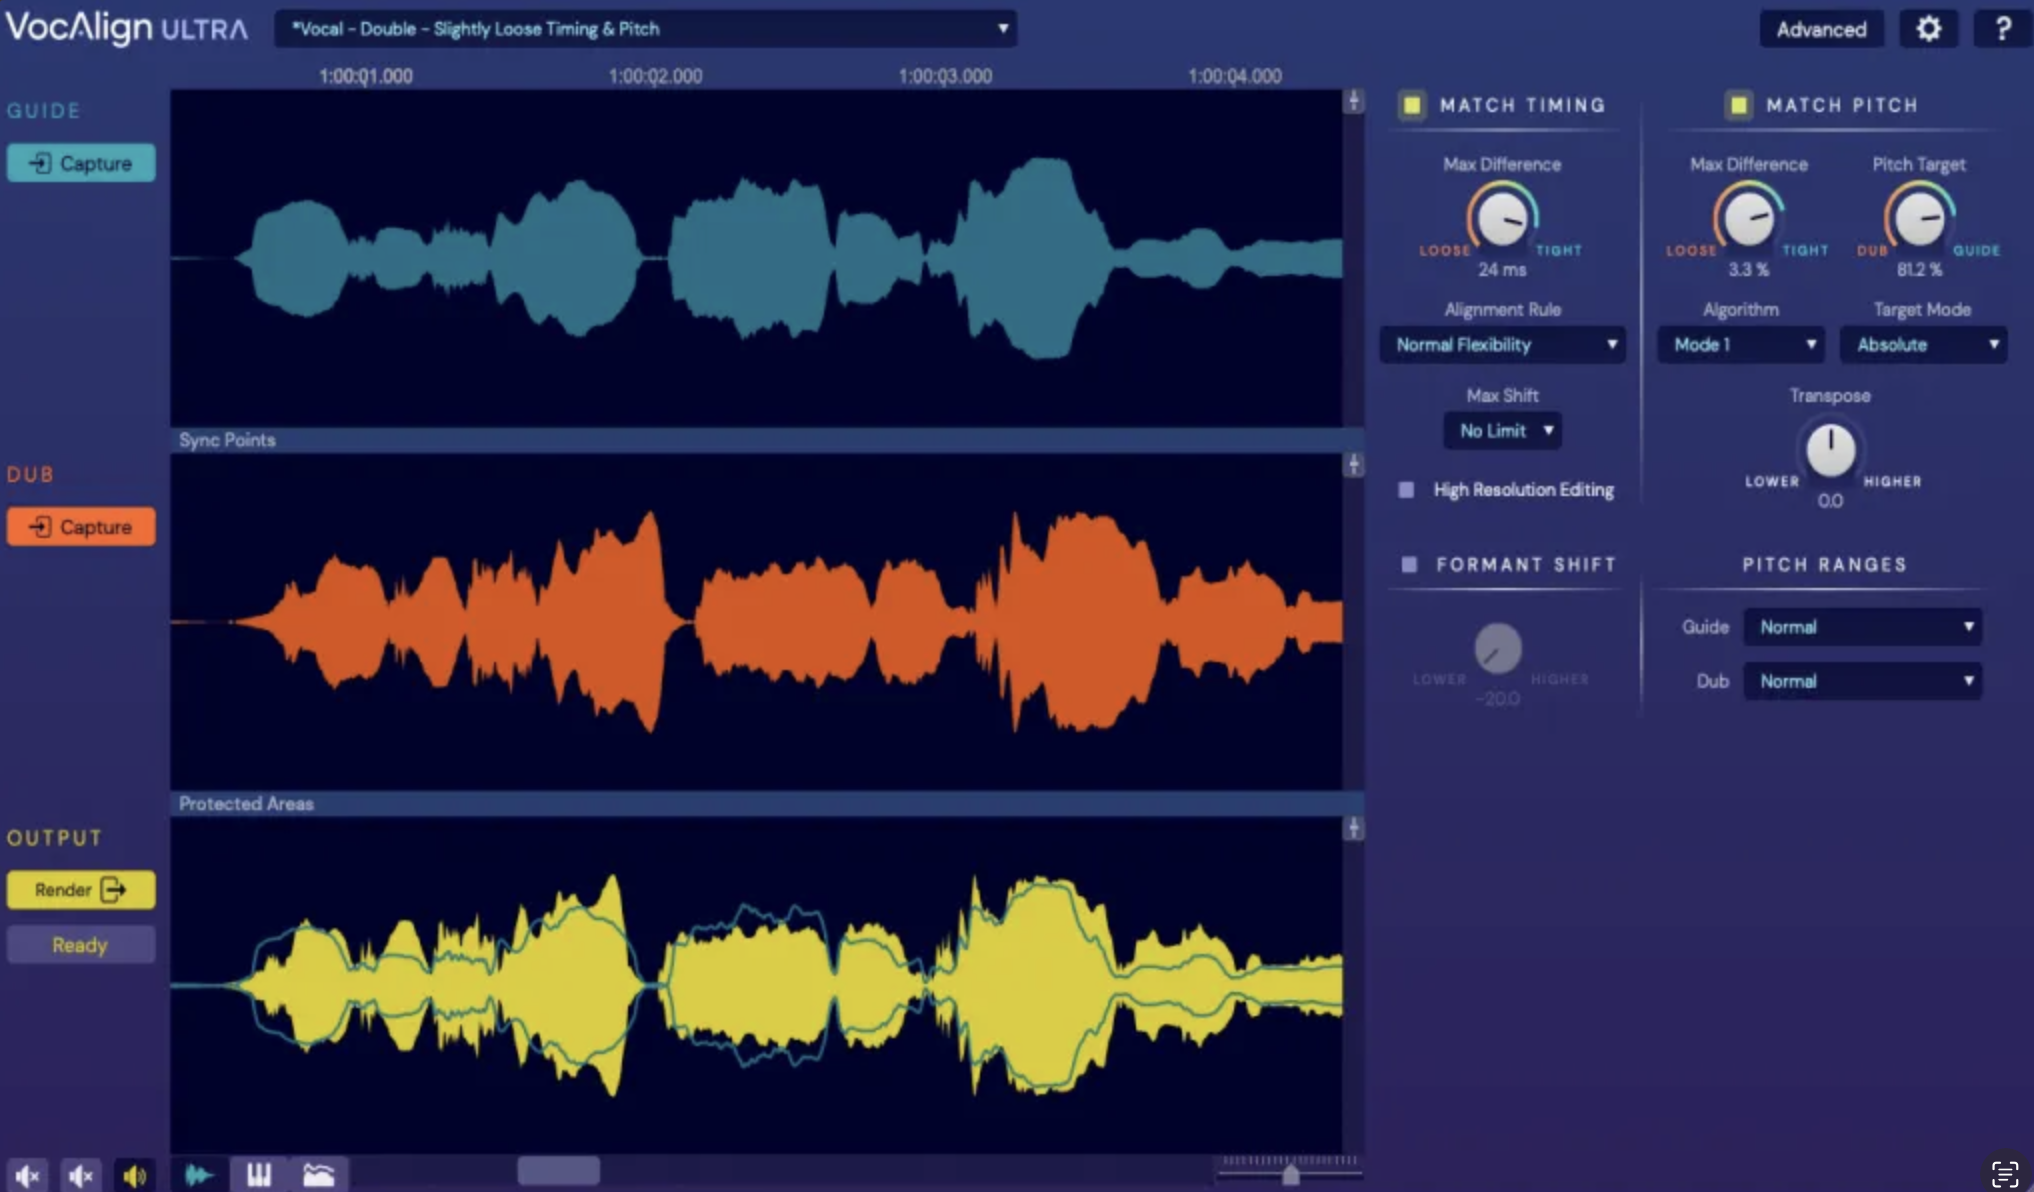Viewport: 2034px width, 1192px height.
Task: Click the Dub waveform vertical zoom icon
Action: tap(1353, 464)
